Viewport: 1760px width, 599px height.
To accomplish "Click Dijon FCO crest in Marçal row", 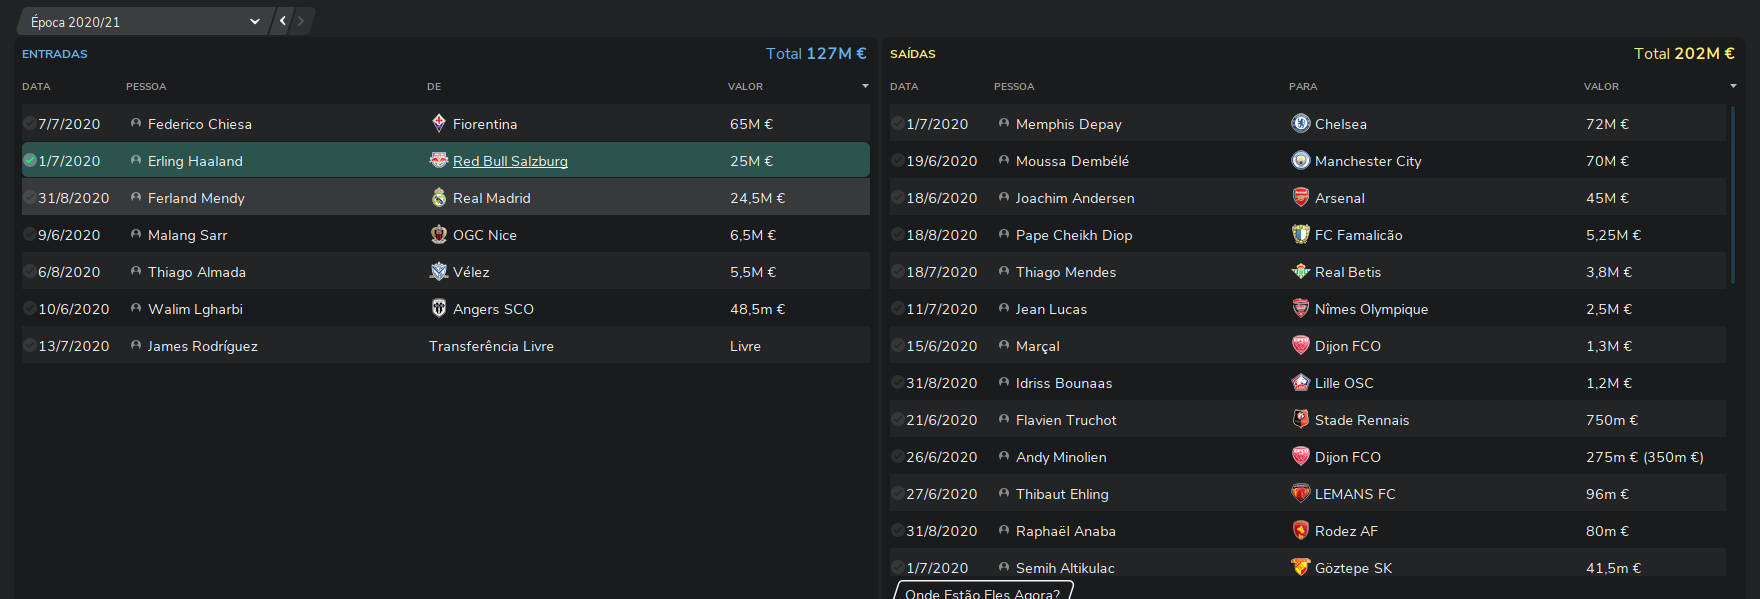I will point(1300,345).
